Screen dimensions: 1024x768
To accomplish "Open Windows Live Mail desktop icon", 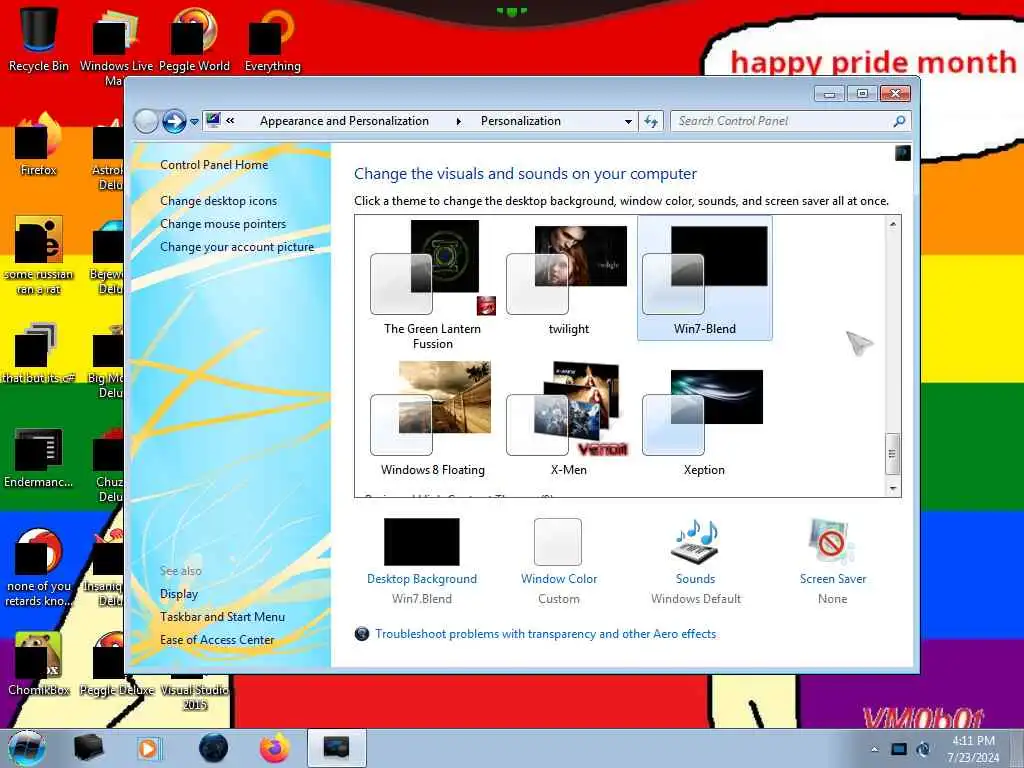I will point(116,46).
